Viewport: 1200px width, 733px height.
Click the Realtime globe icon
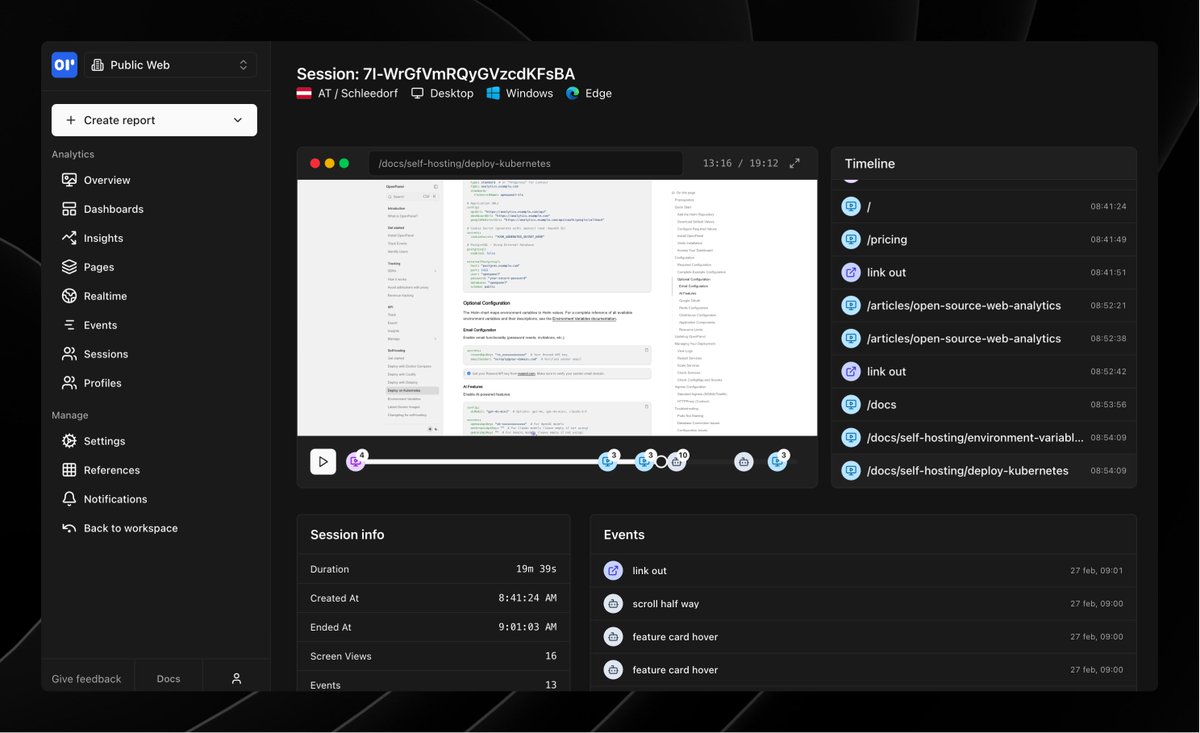pyautogui.click(x=69, y=296)
